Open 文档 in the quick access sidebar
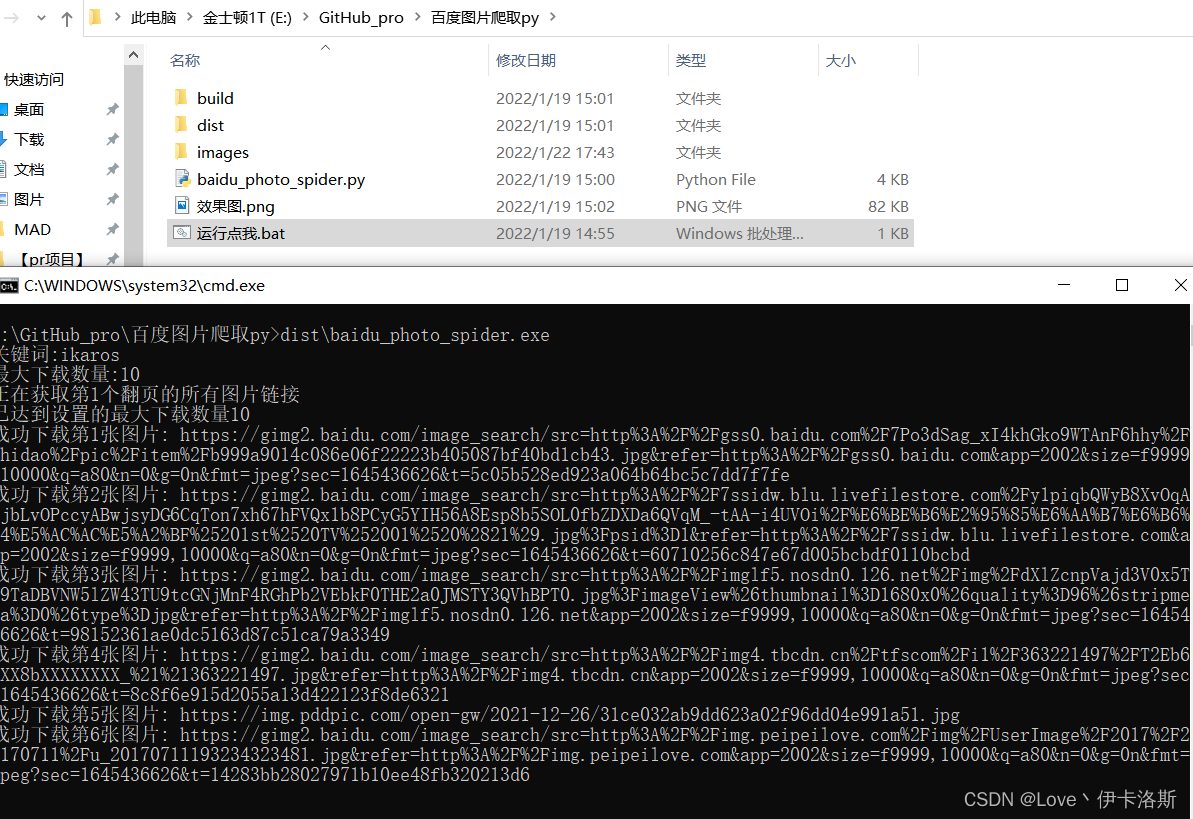This screenshot has height=819, width=1193. tap(29, 169)
